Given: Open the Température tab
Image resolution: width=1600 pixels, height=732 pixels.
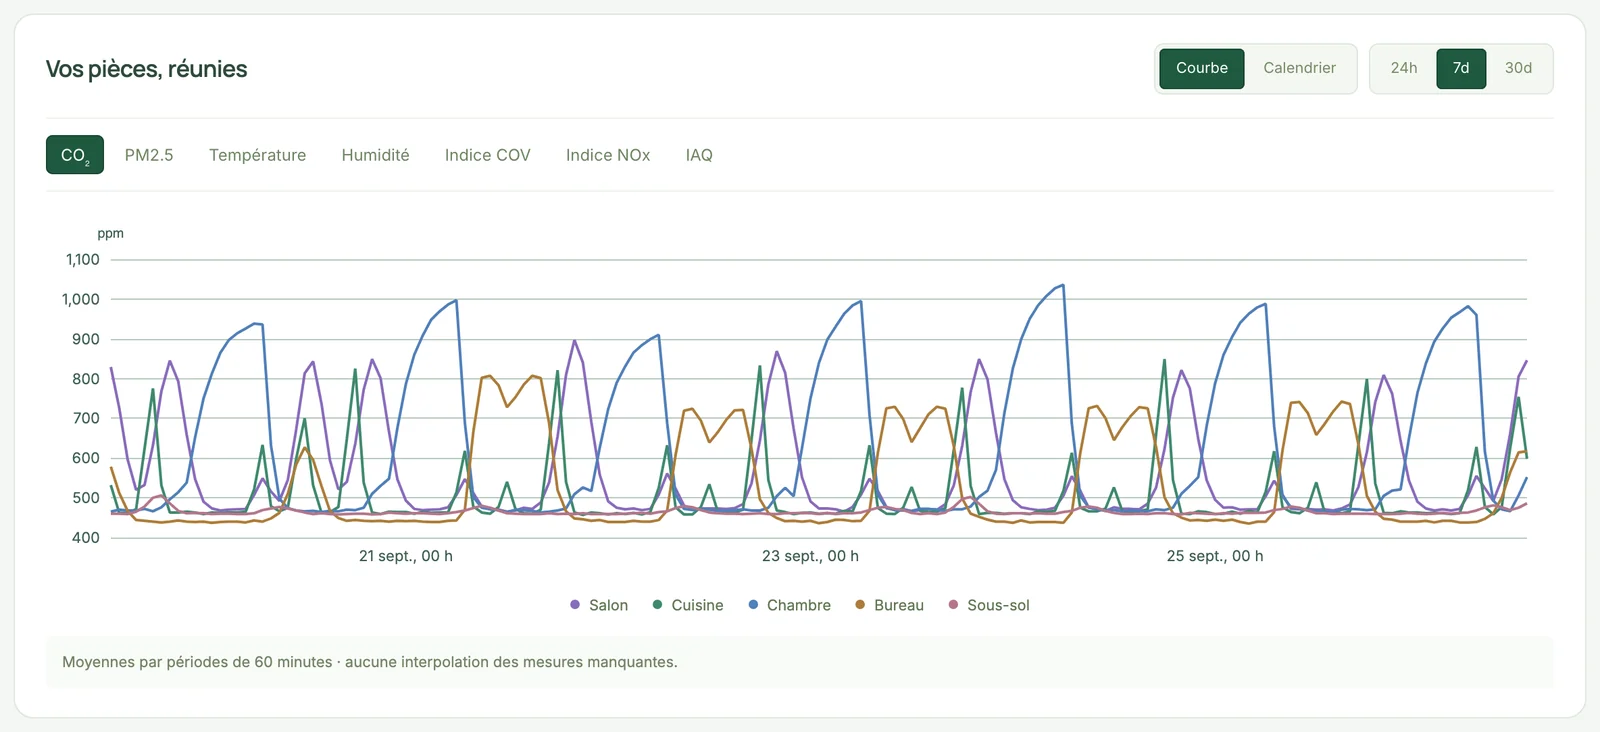Looking at the screenshot, I should [257, 155].
